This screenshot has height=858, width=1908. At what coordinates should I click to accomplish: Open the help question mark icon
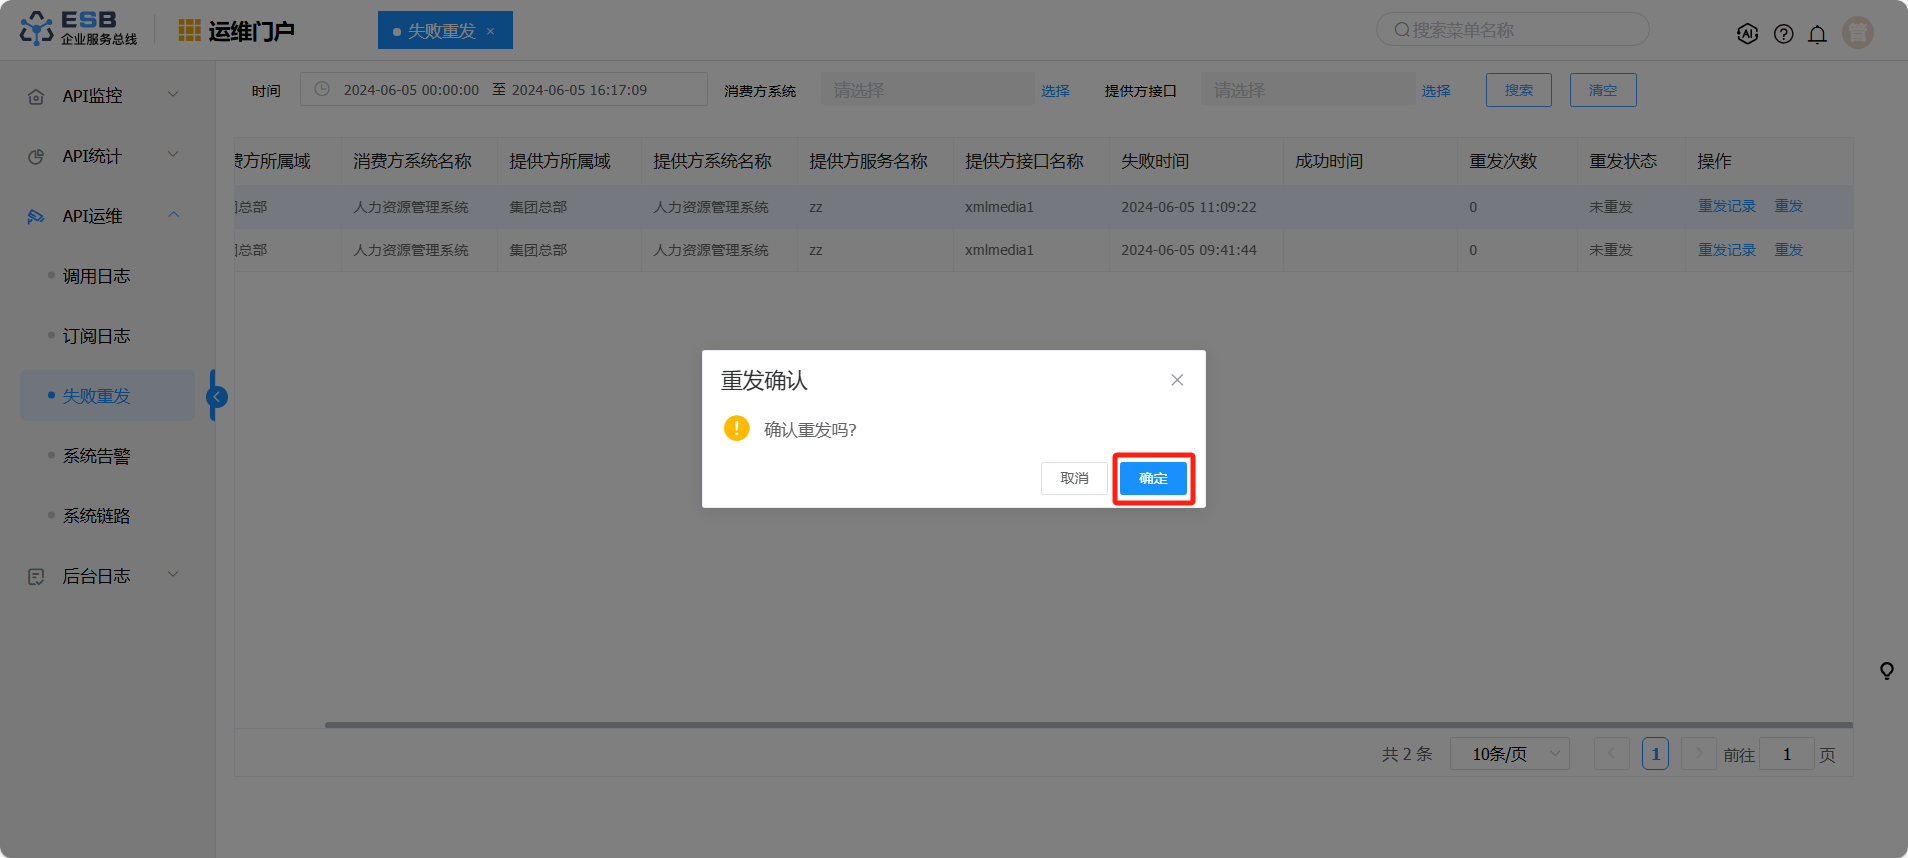pos(1783,34)
